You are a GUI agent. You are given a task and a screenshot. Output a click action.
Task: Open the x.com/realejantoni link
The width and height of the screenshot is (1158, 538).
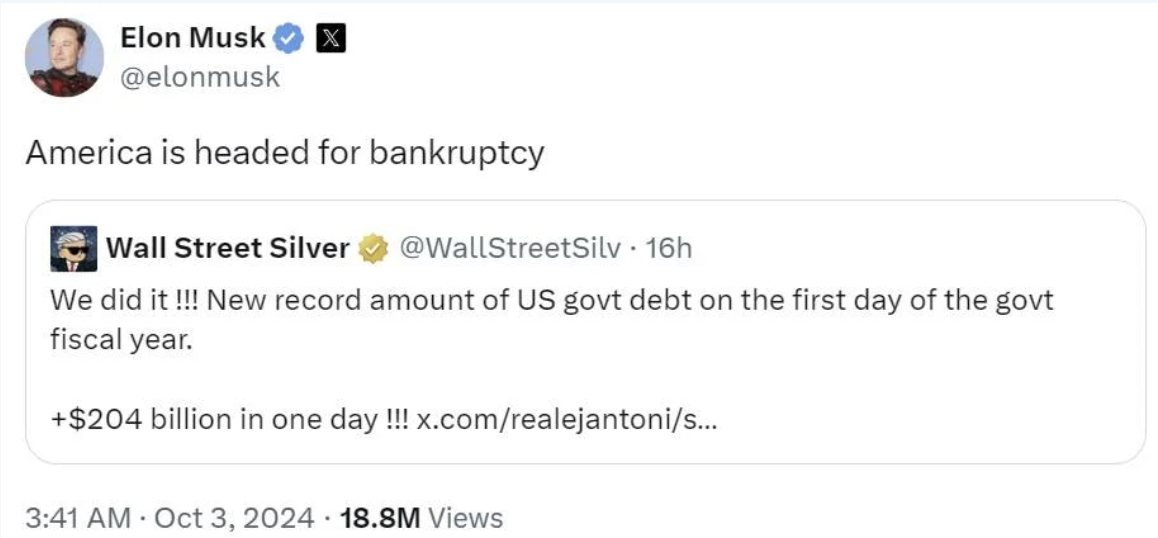point(564,419)
